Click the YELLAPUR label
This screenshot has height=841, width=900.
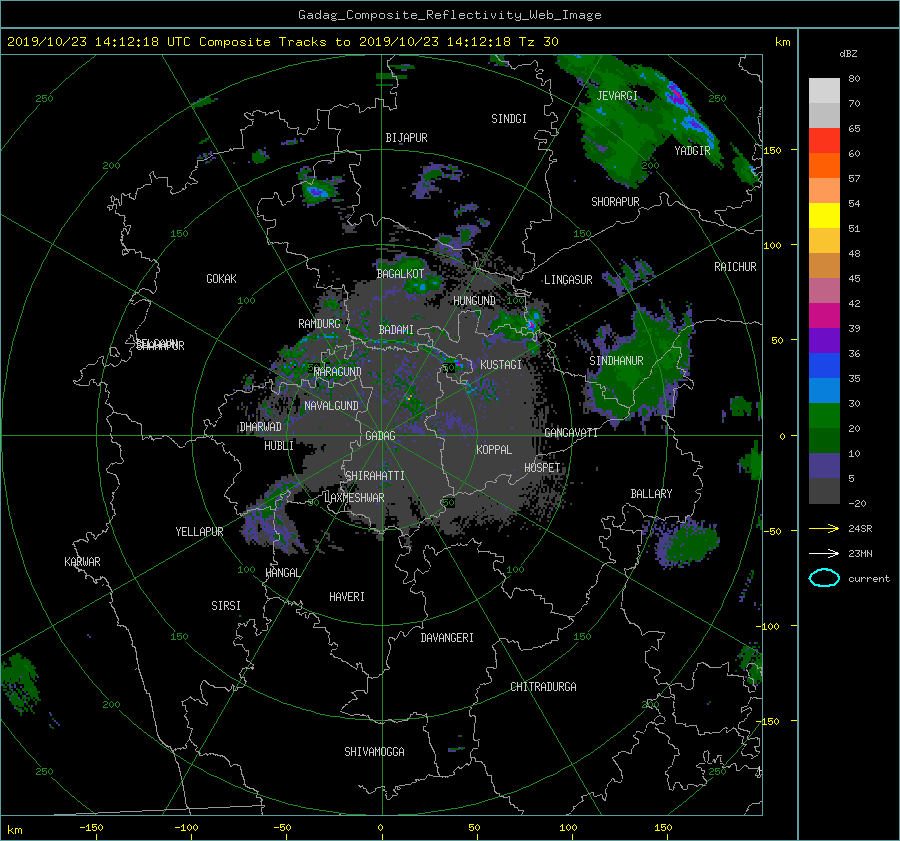[199, 532]
